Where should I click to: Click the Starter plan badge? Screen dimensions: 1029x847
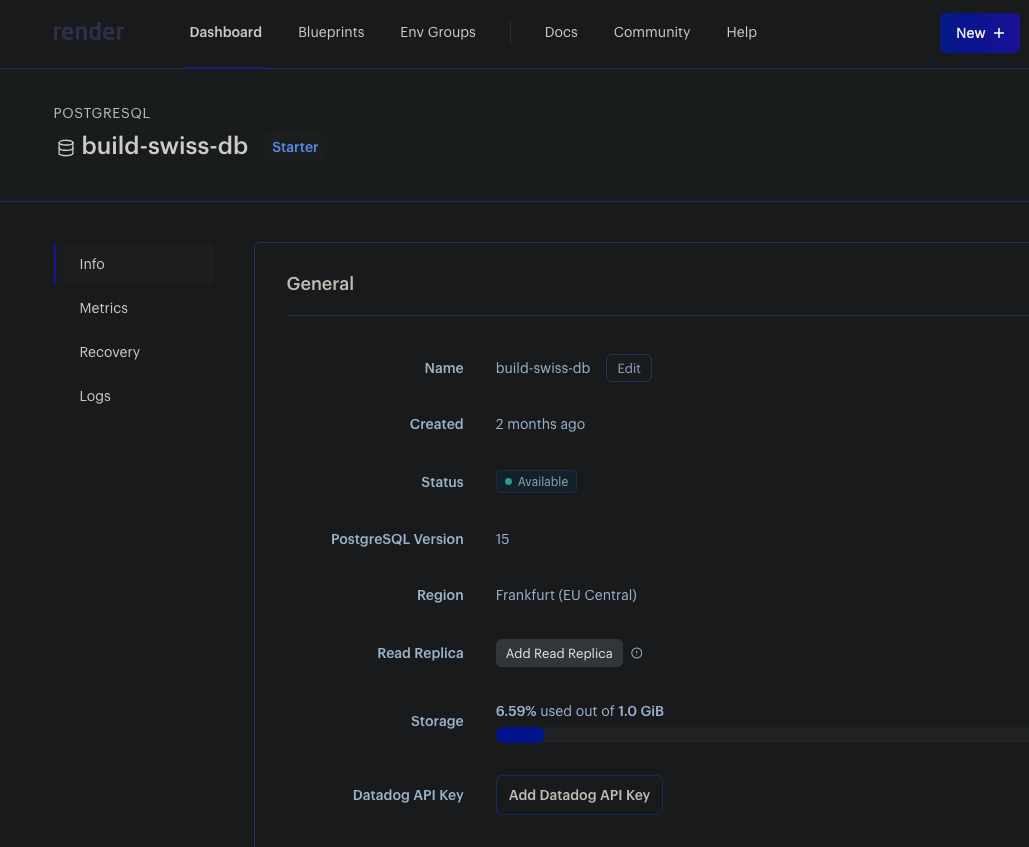click(295, 147)
